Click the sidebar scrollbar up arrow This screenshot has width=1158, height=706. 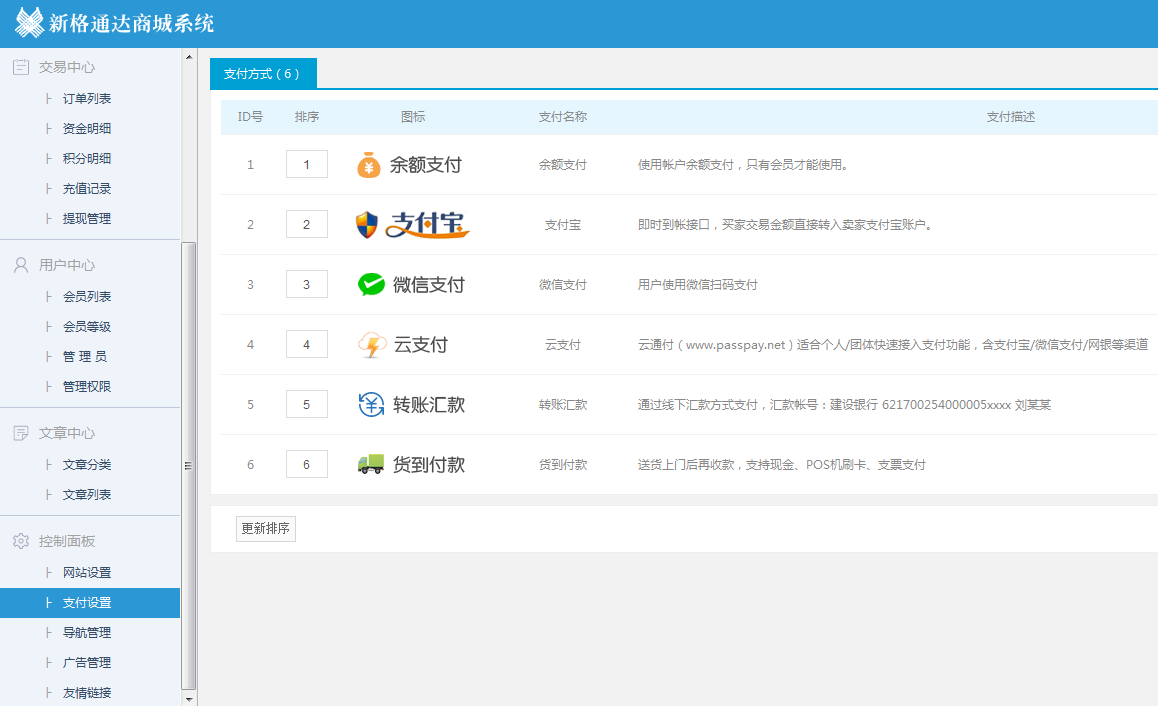coord(189,57)
